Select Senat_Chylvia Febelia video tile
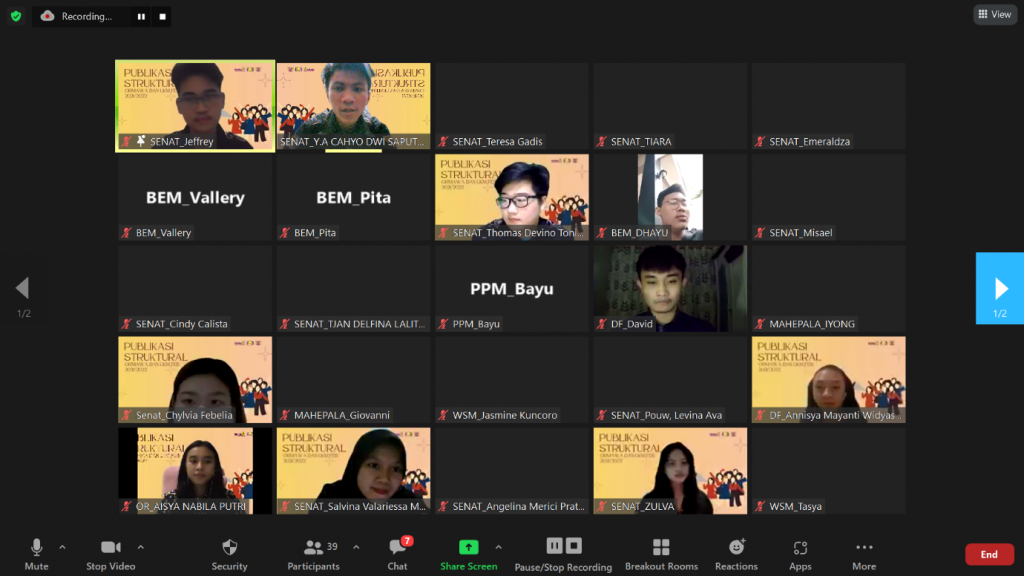 pyautogui.click(x=195, y=379)
